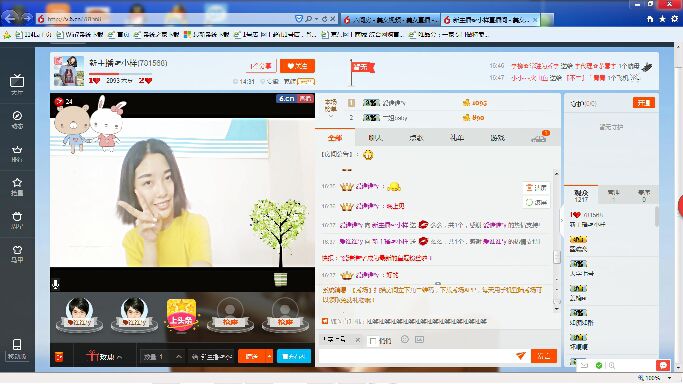Select the second chat tab next to 全部

point(375,138)
